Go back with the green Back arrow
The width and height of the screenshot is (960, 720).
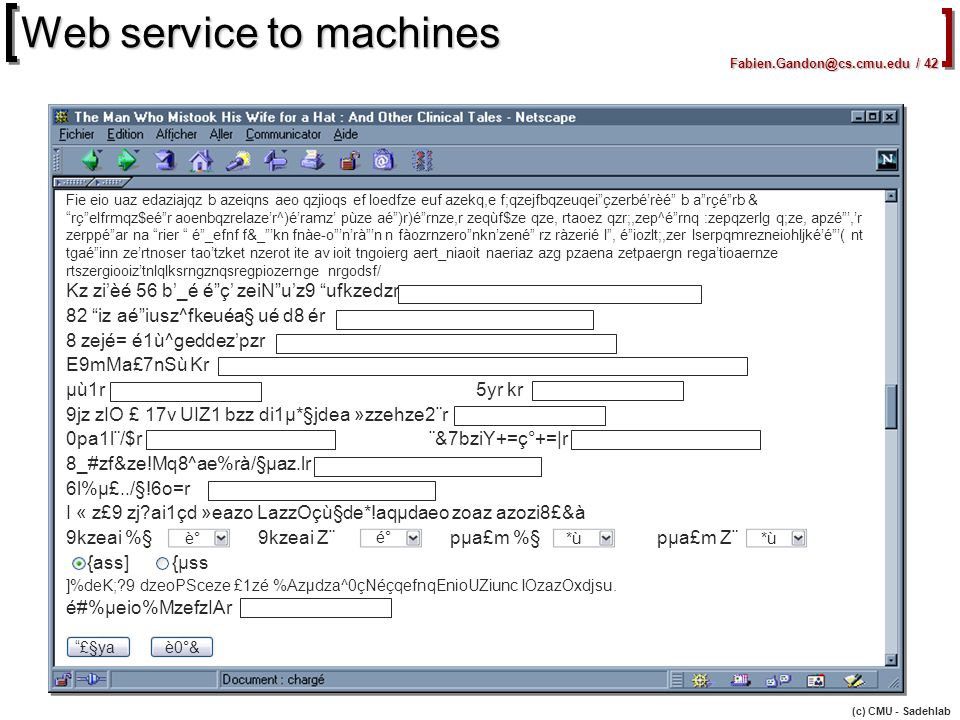click(x=91, y=161)
